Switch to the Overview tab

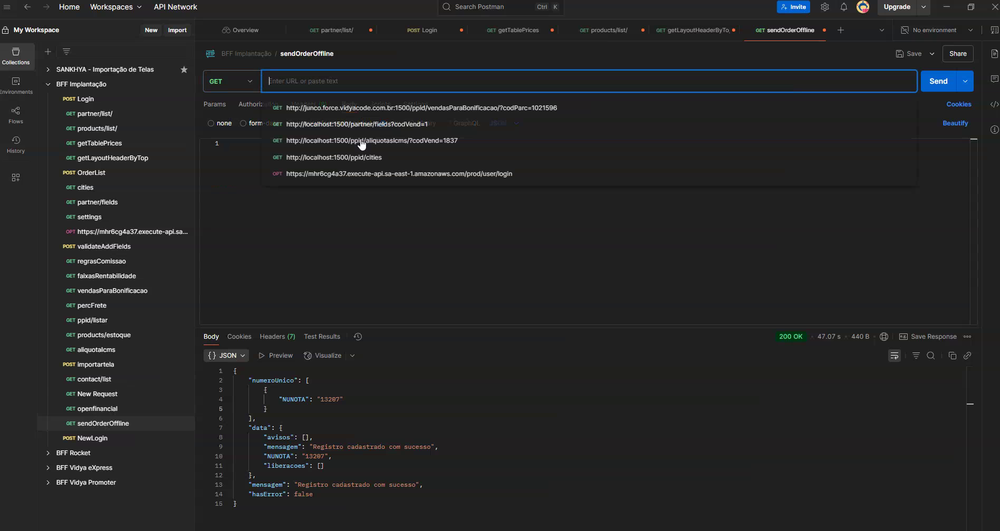[x=240, y=30]
